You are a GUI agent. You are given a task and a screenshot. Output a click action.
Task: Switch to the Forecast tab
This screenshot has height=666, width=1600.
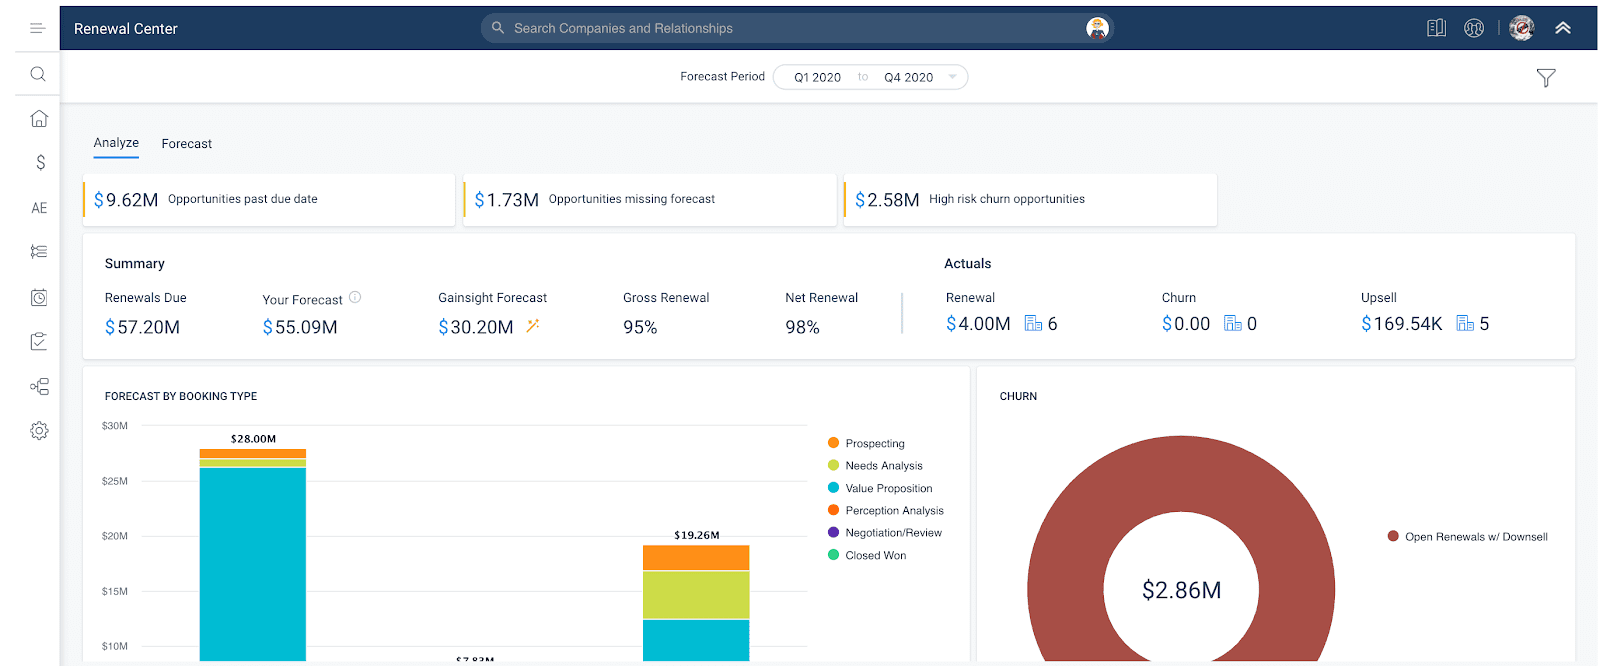187,144
